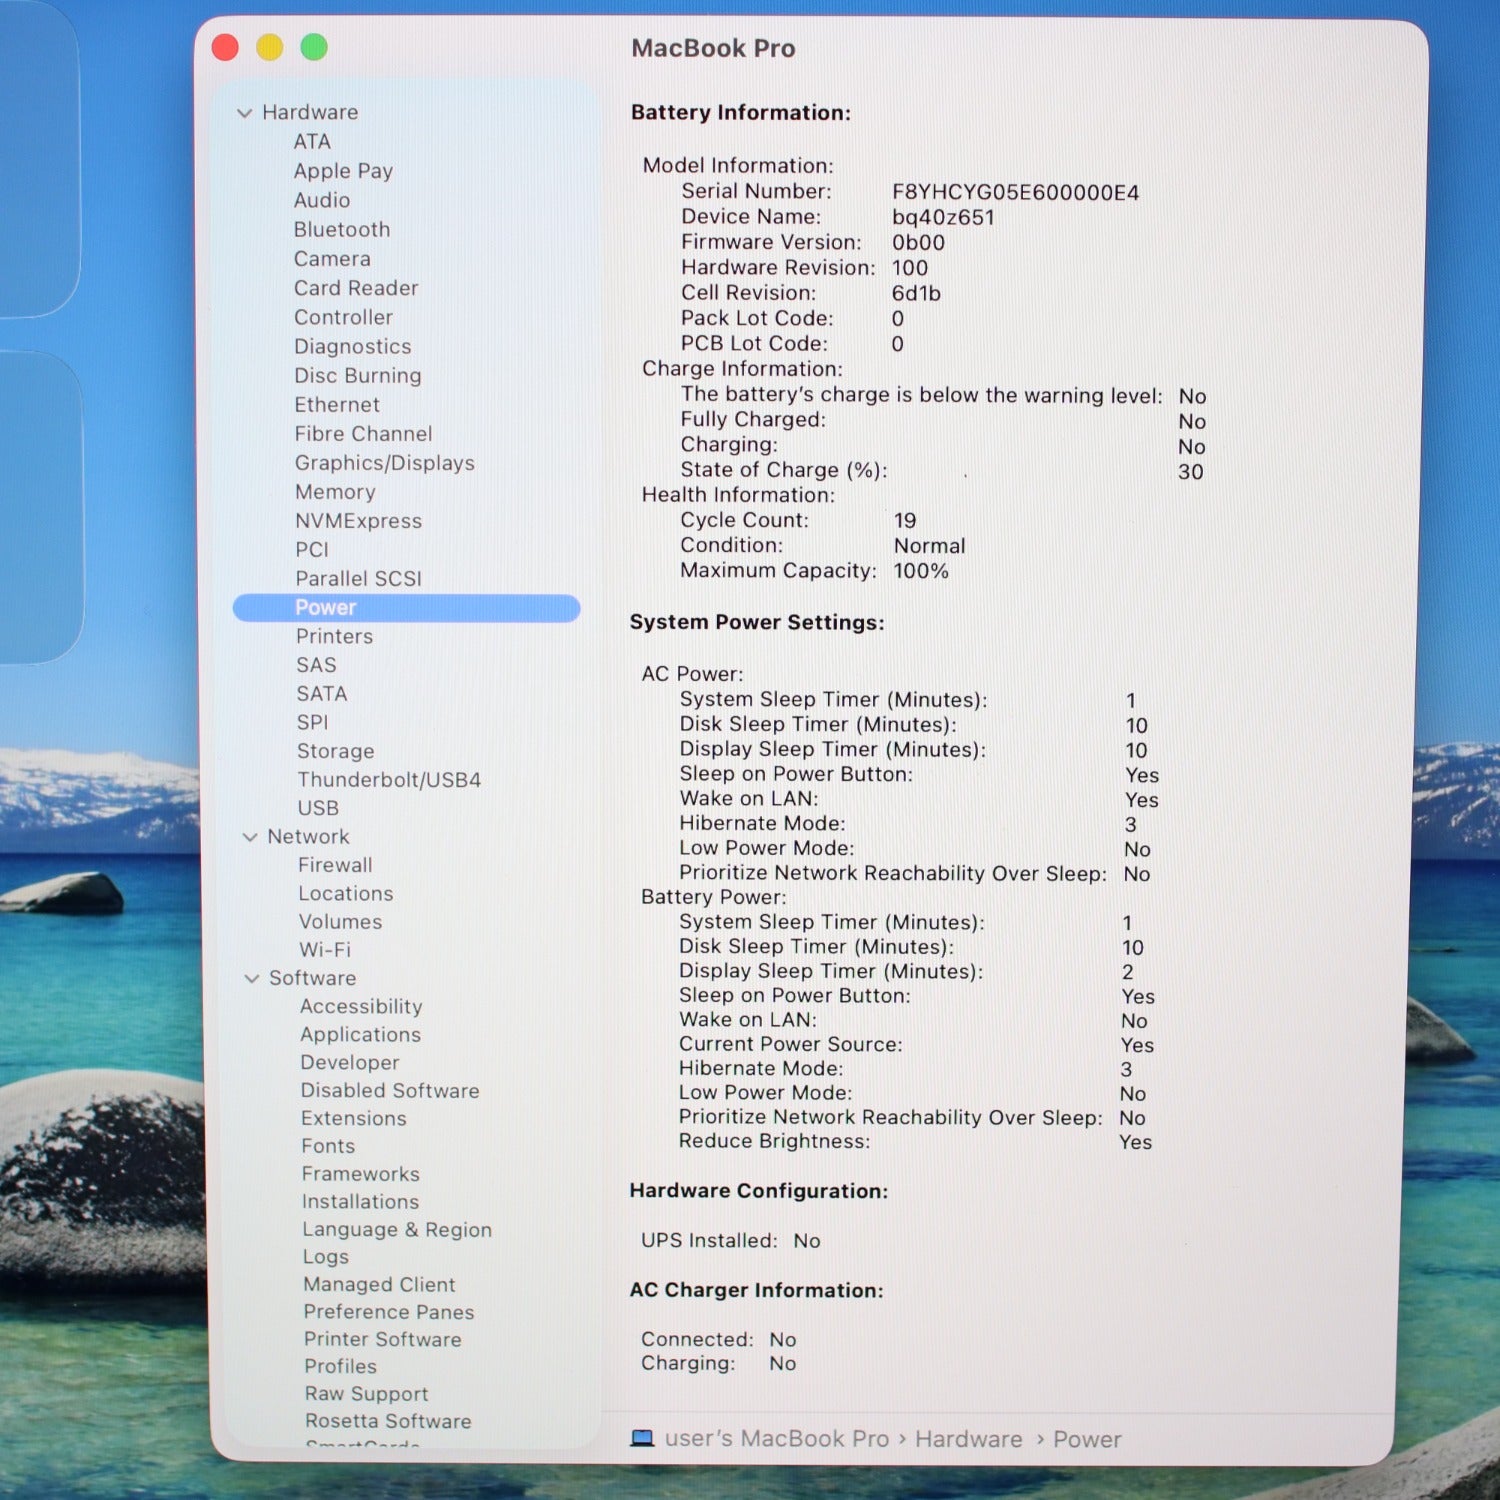Screen dimensions: 1500x1500
Task: Open the Graphics/Displays hardware entry
Action: point(384,463)
